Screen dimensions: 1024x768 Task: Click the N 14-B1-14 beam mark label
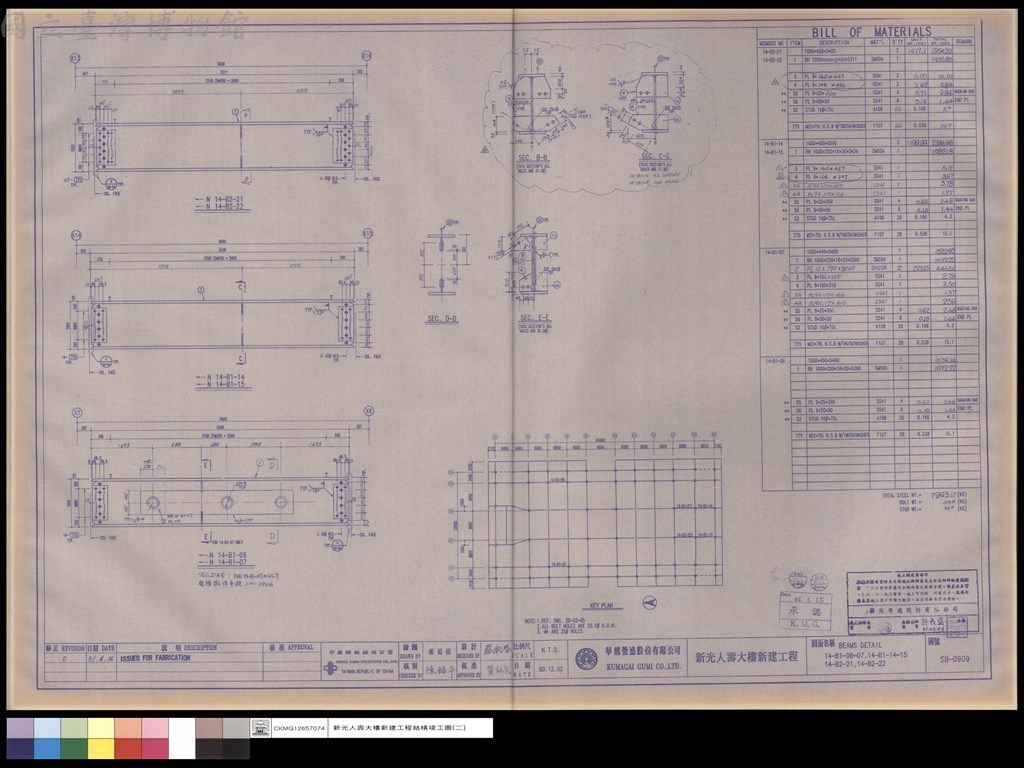(225, 377)
